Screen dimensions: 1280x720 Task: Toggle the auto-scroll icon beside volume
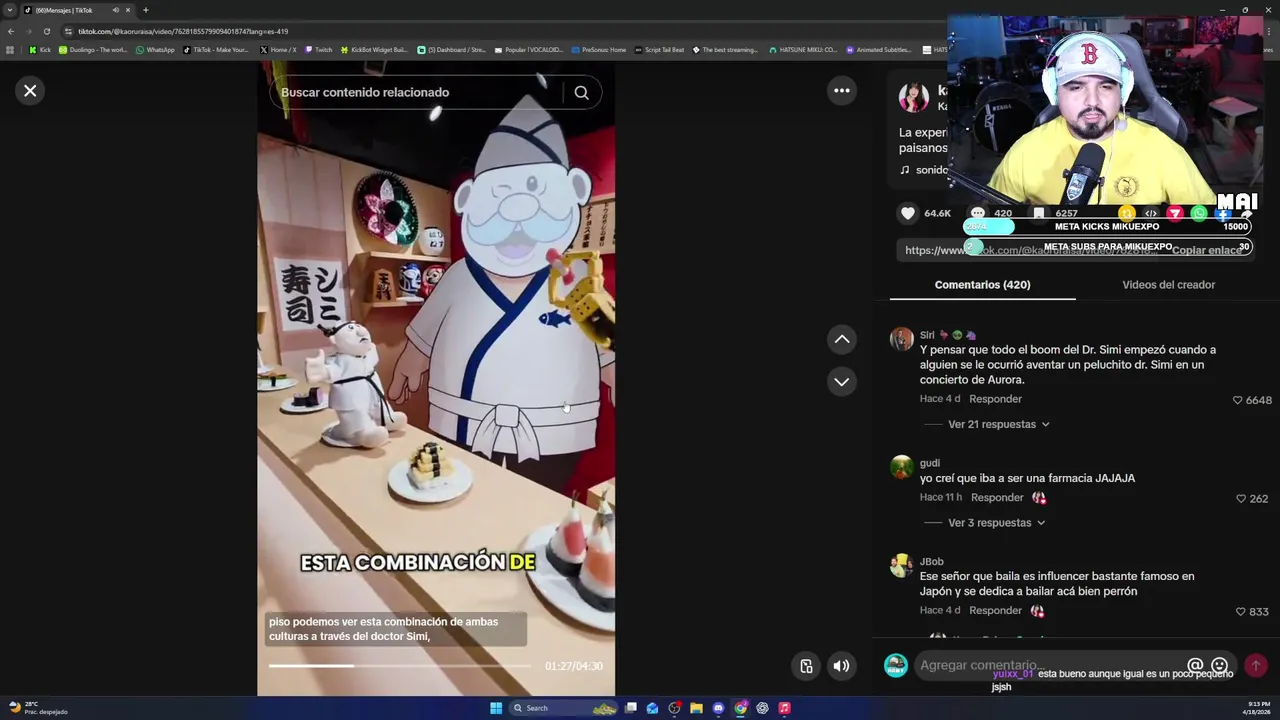click(x=806, y=666)
